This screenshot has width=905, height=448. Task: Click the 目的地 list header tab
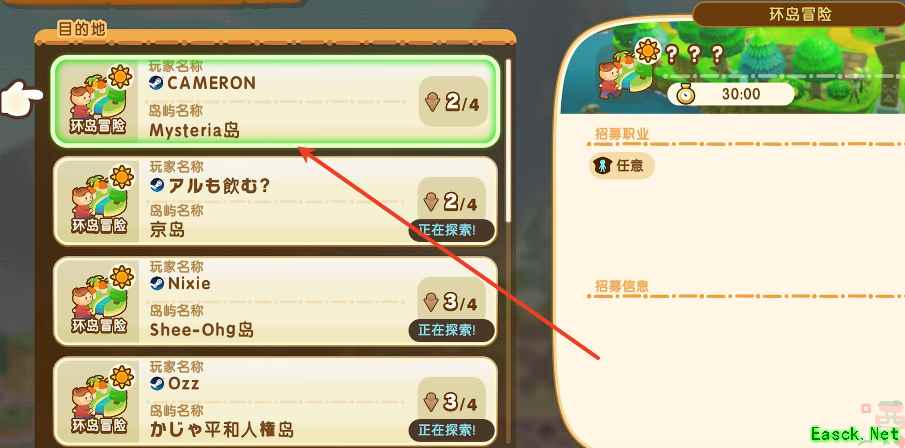click(x=82, y=28)
